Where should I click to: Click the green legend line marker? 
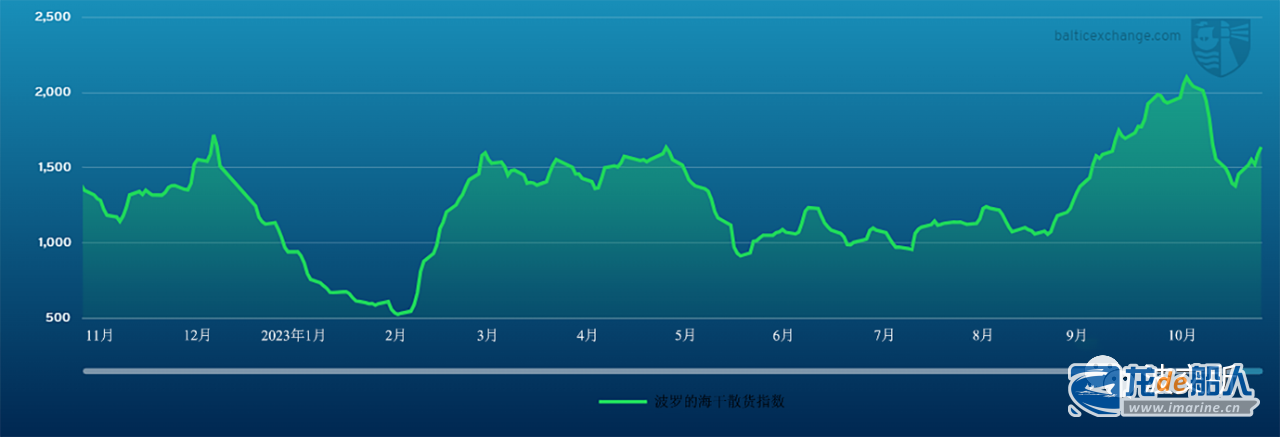pos(622,402)
